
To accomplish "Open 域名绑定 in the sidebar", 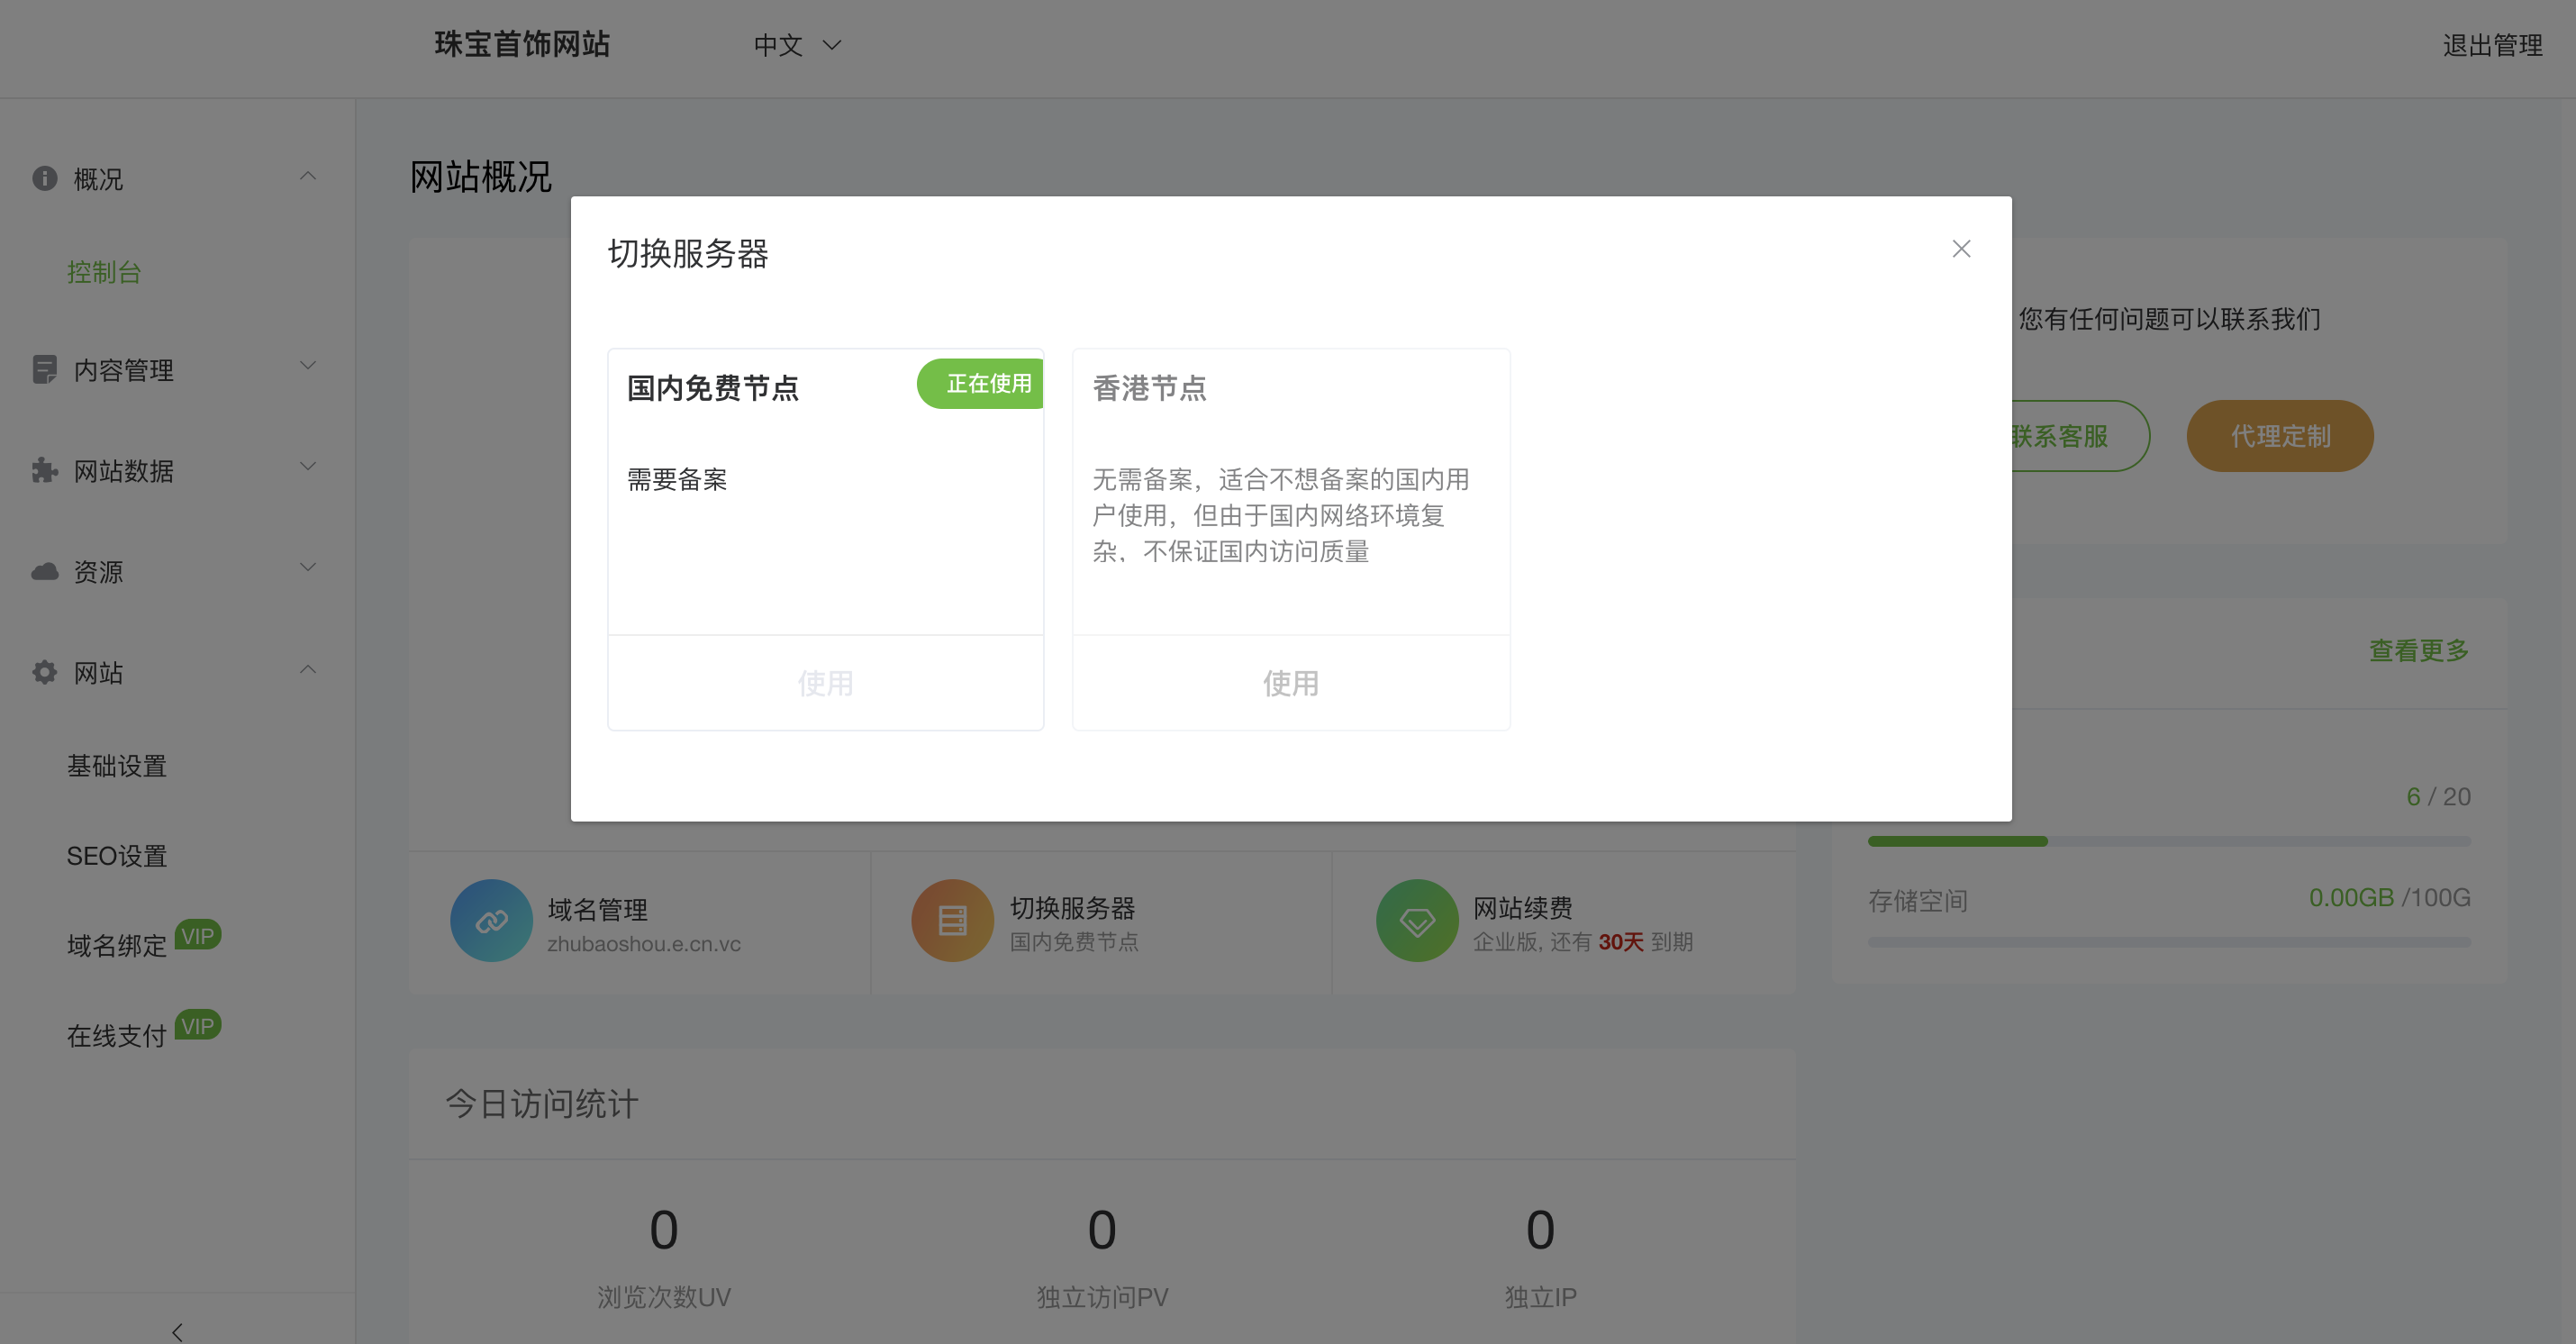I will 117,946.
